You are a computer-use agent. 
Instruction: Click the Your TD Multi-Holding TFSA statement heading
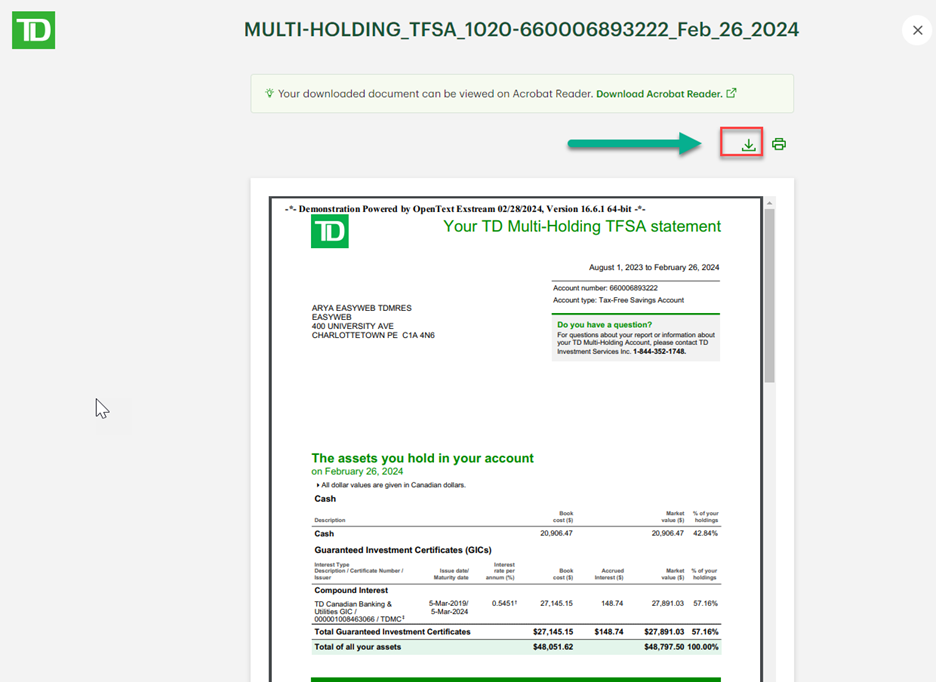[x=582, y=226]
